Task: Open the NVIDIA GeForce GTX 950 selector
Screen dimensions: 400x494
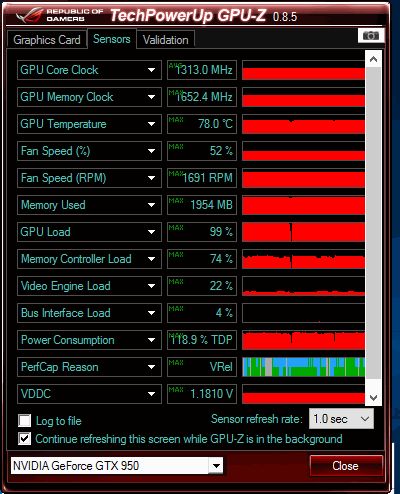Action: (x=117, y=466)
